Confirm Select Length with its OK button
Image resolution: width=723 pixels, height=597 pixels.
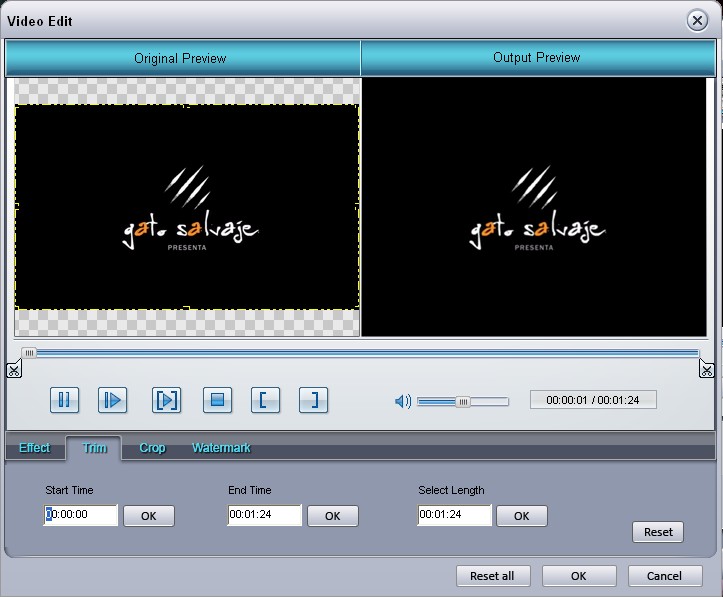click(x=522, y=516)
